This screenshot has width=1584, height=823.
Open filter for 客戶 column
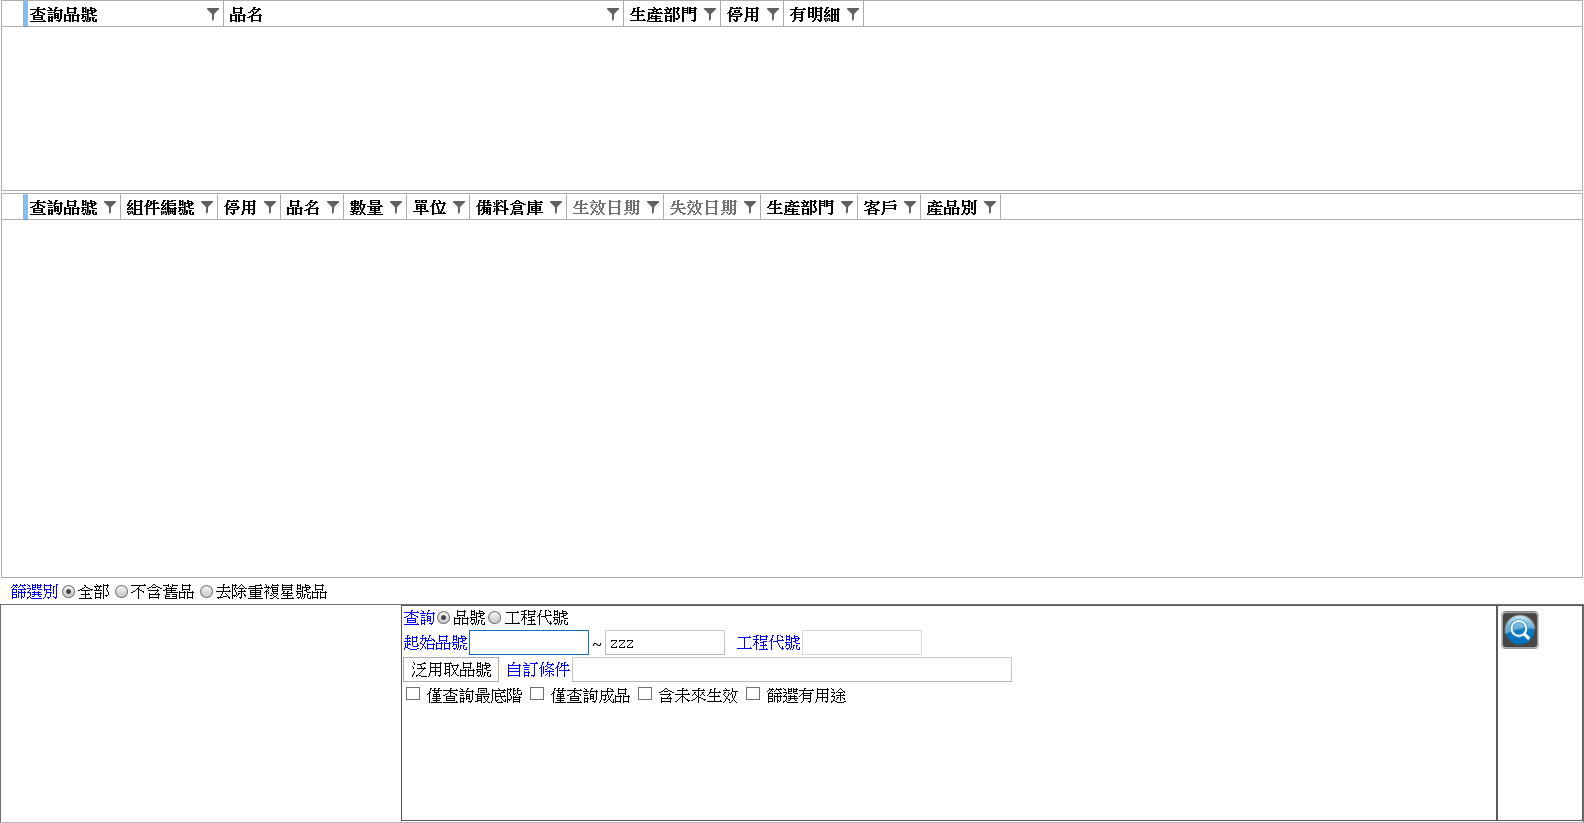coord(910,207)
